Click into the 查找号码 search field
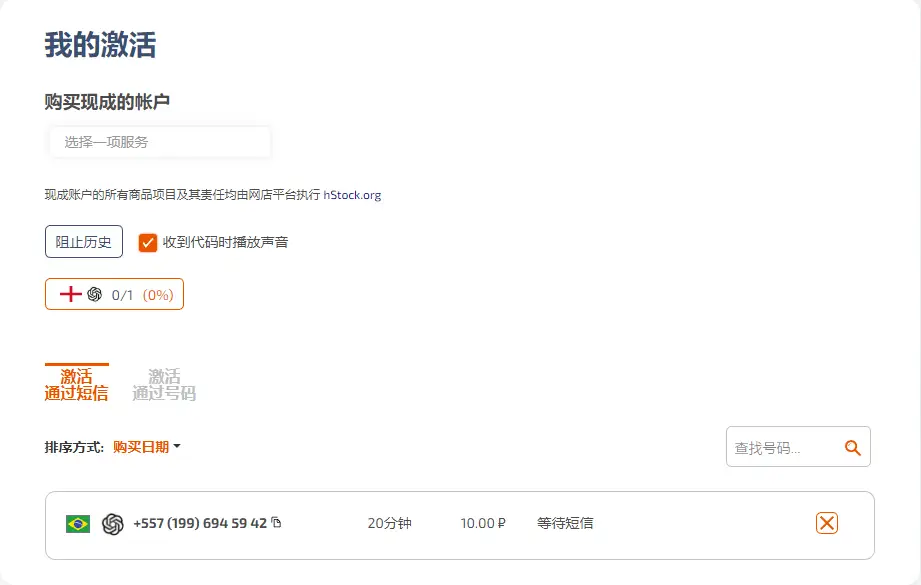The image size is (921, 585). click(x=780, y=448)
